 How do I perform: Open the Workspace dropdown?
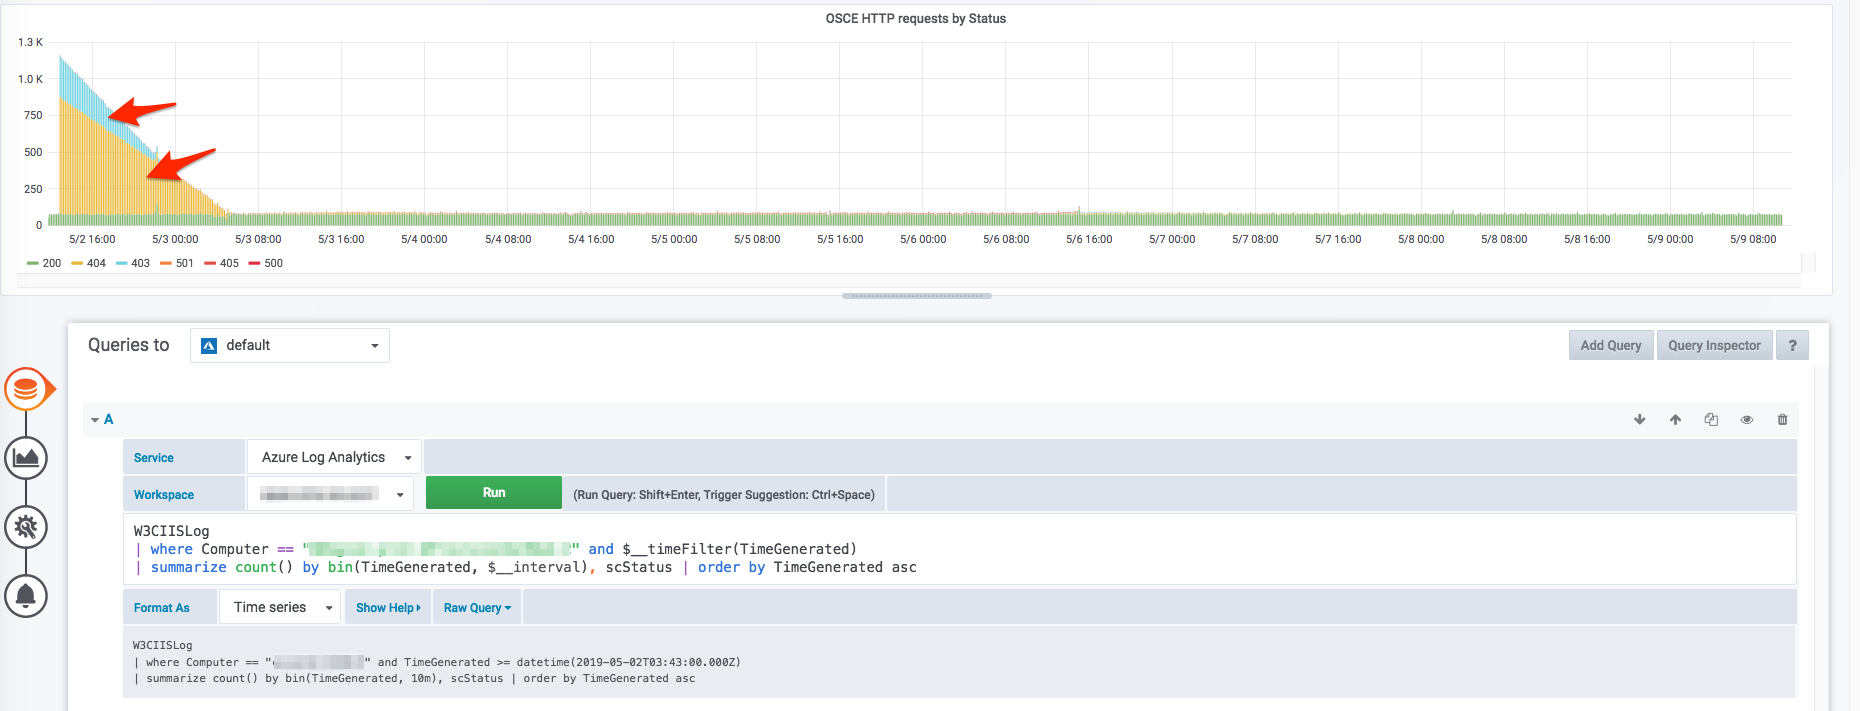331,494
